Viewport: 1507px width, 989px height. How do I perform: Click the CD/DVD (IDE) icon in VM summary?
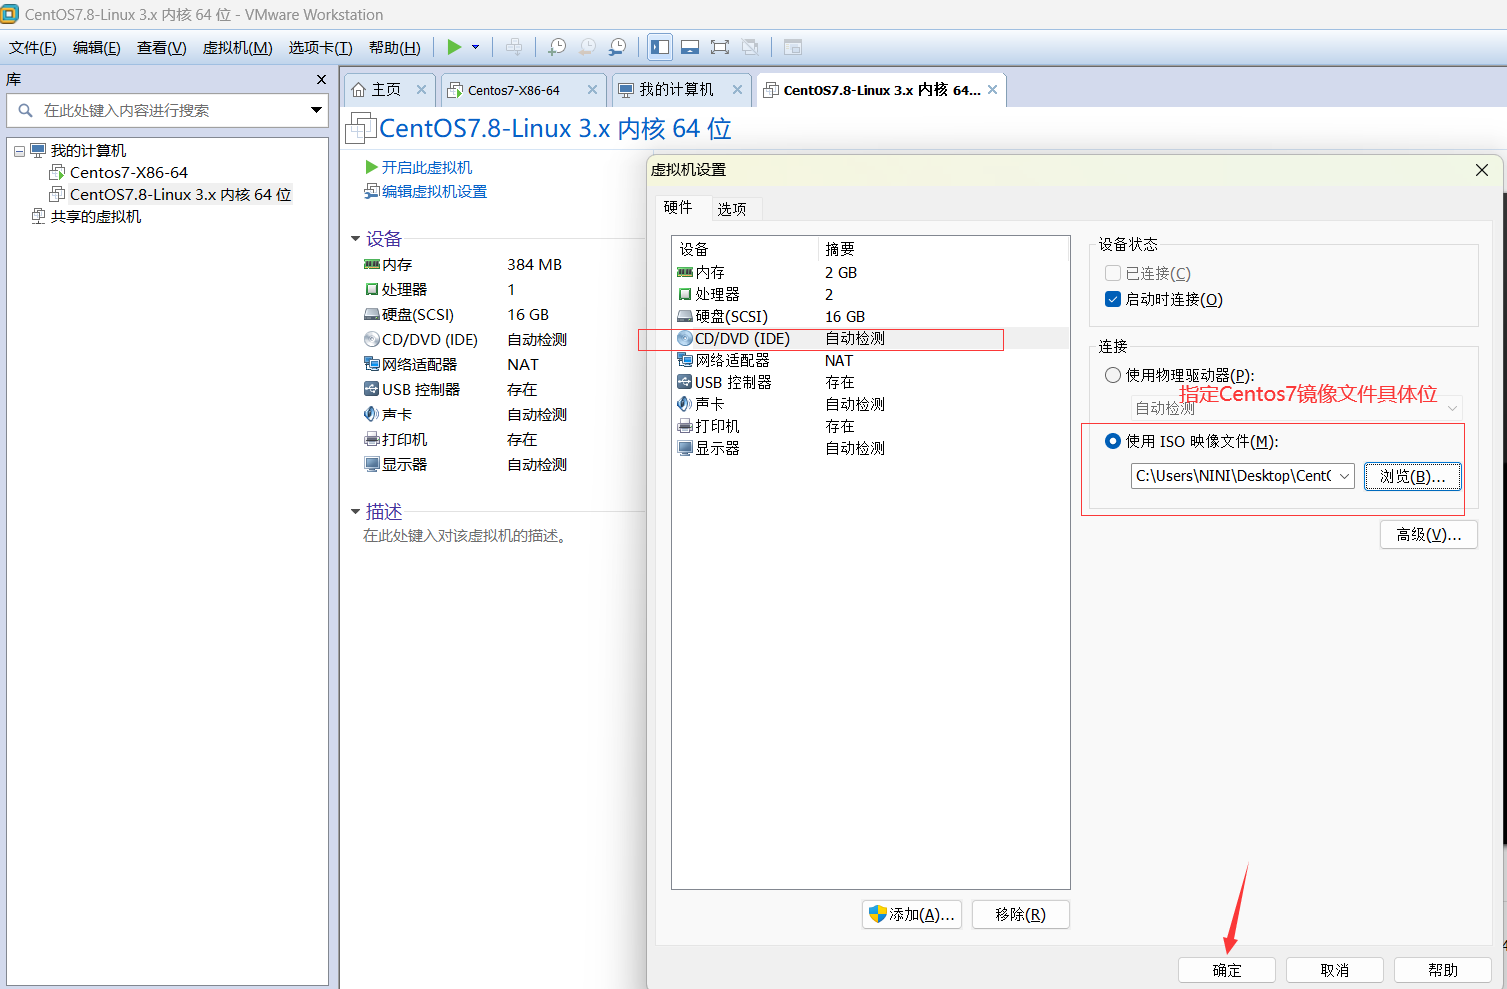(372, 340)
